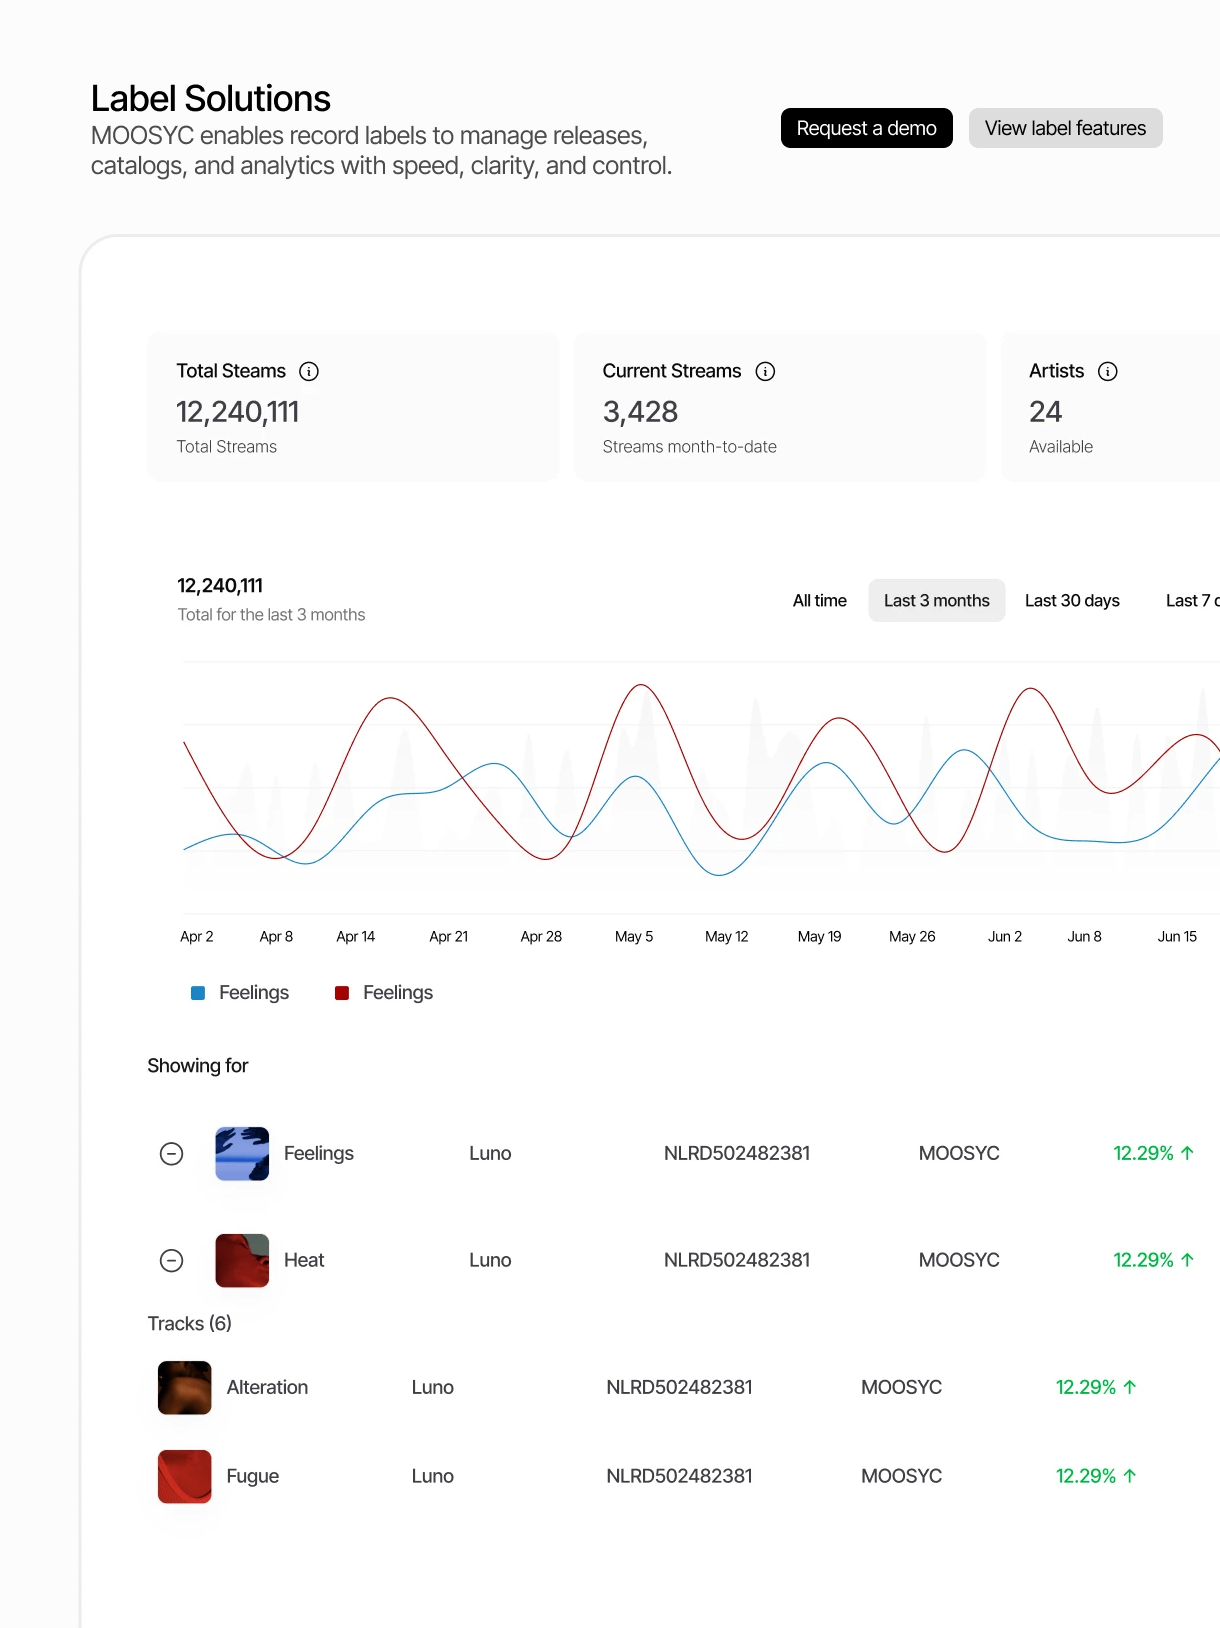Screen dimensions: 1220x1628
Task: Show info for Artists card
Action: tap(1107, 371)
